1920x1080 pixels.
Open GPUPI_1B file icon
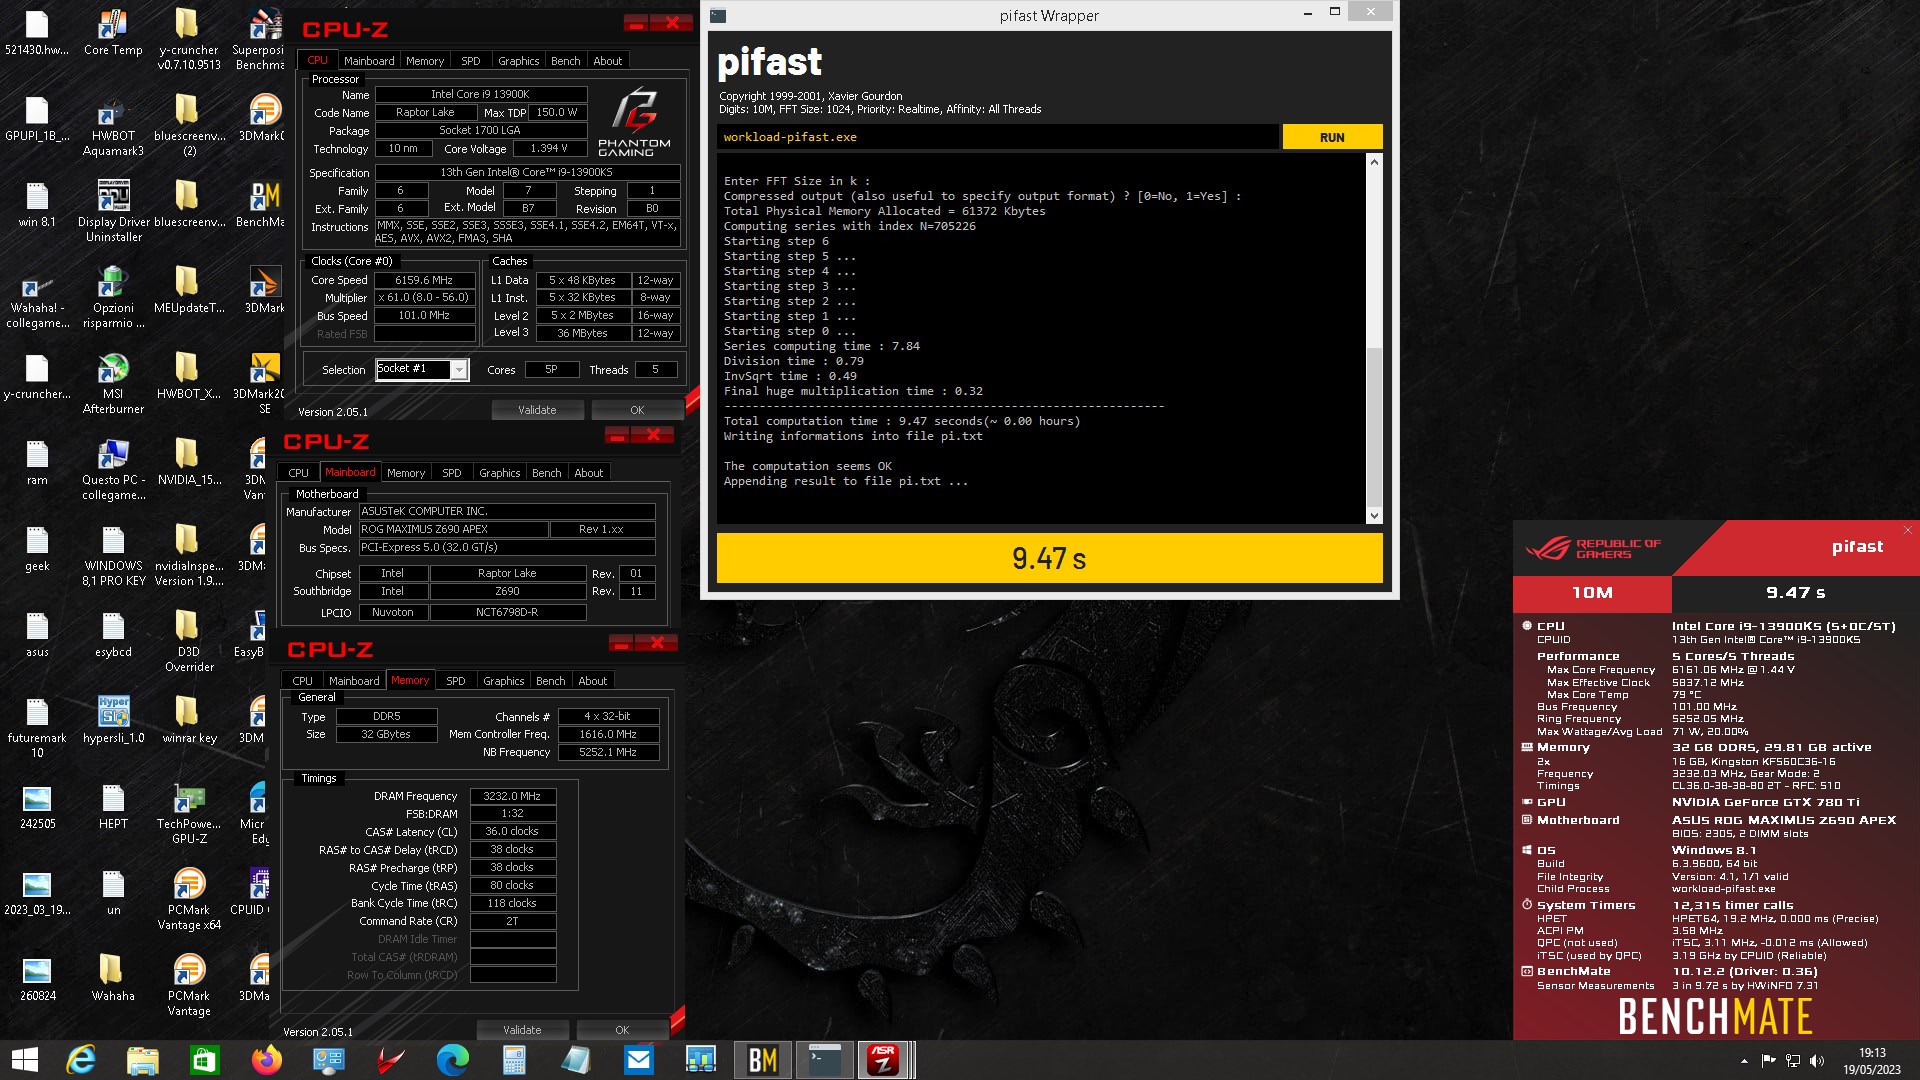[37, 119]
